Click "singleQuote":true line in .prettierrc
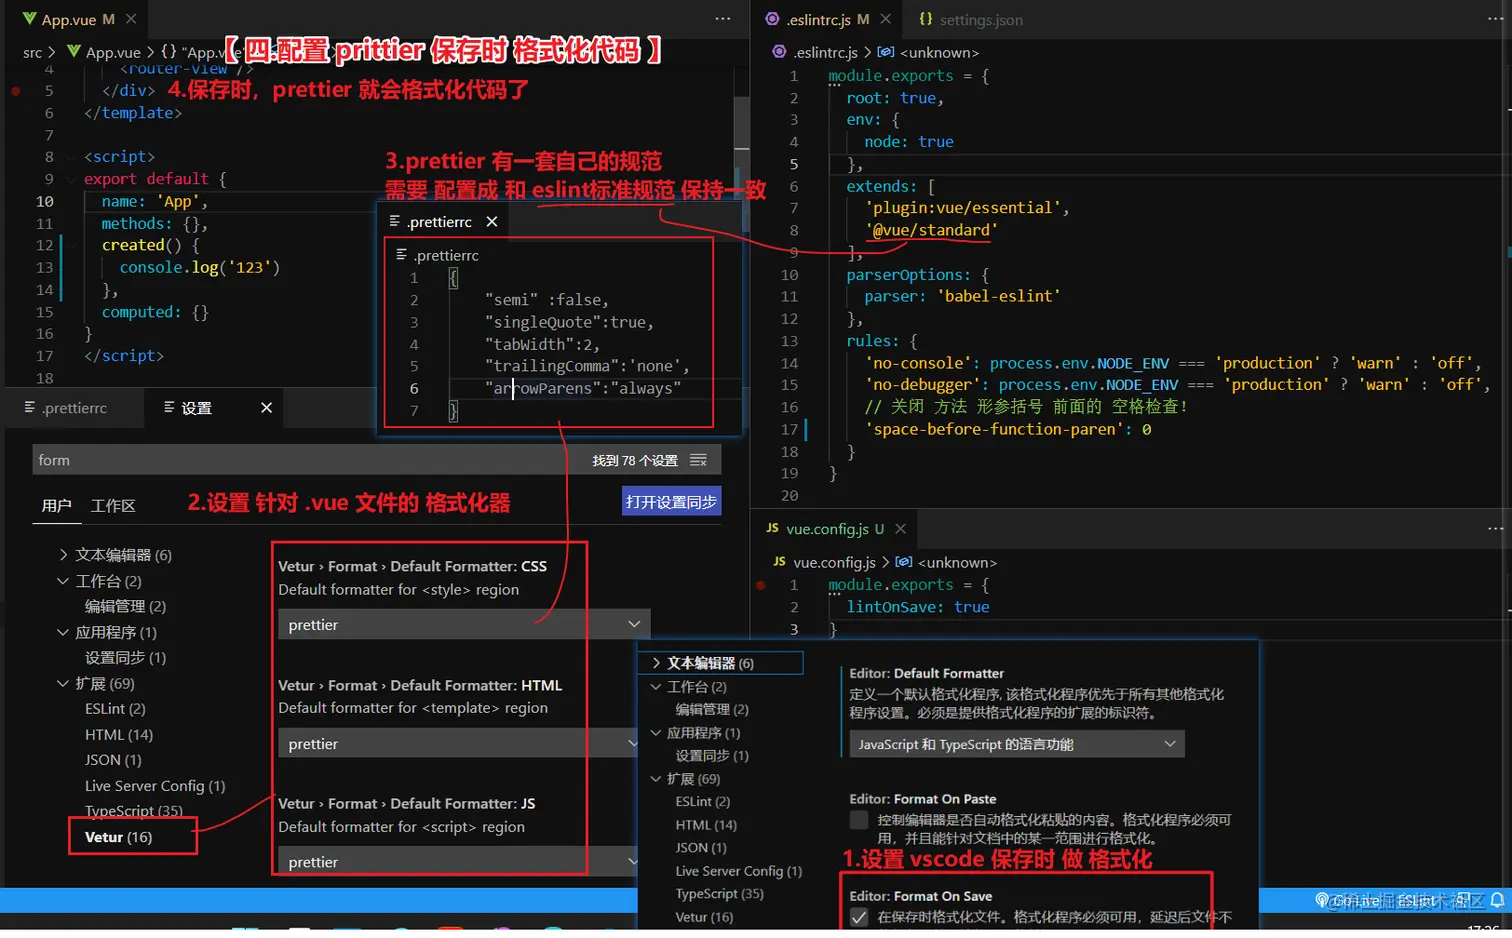1512x938 pixels. 569,322
